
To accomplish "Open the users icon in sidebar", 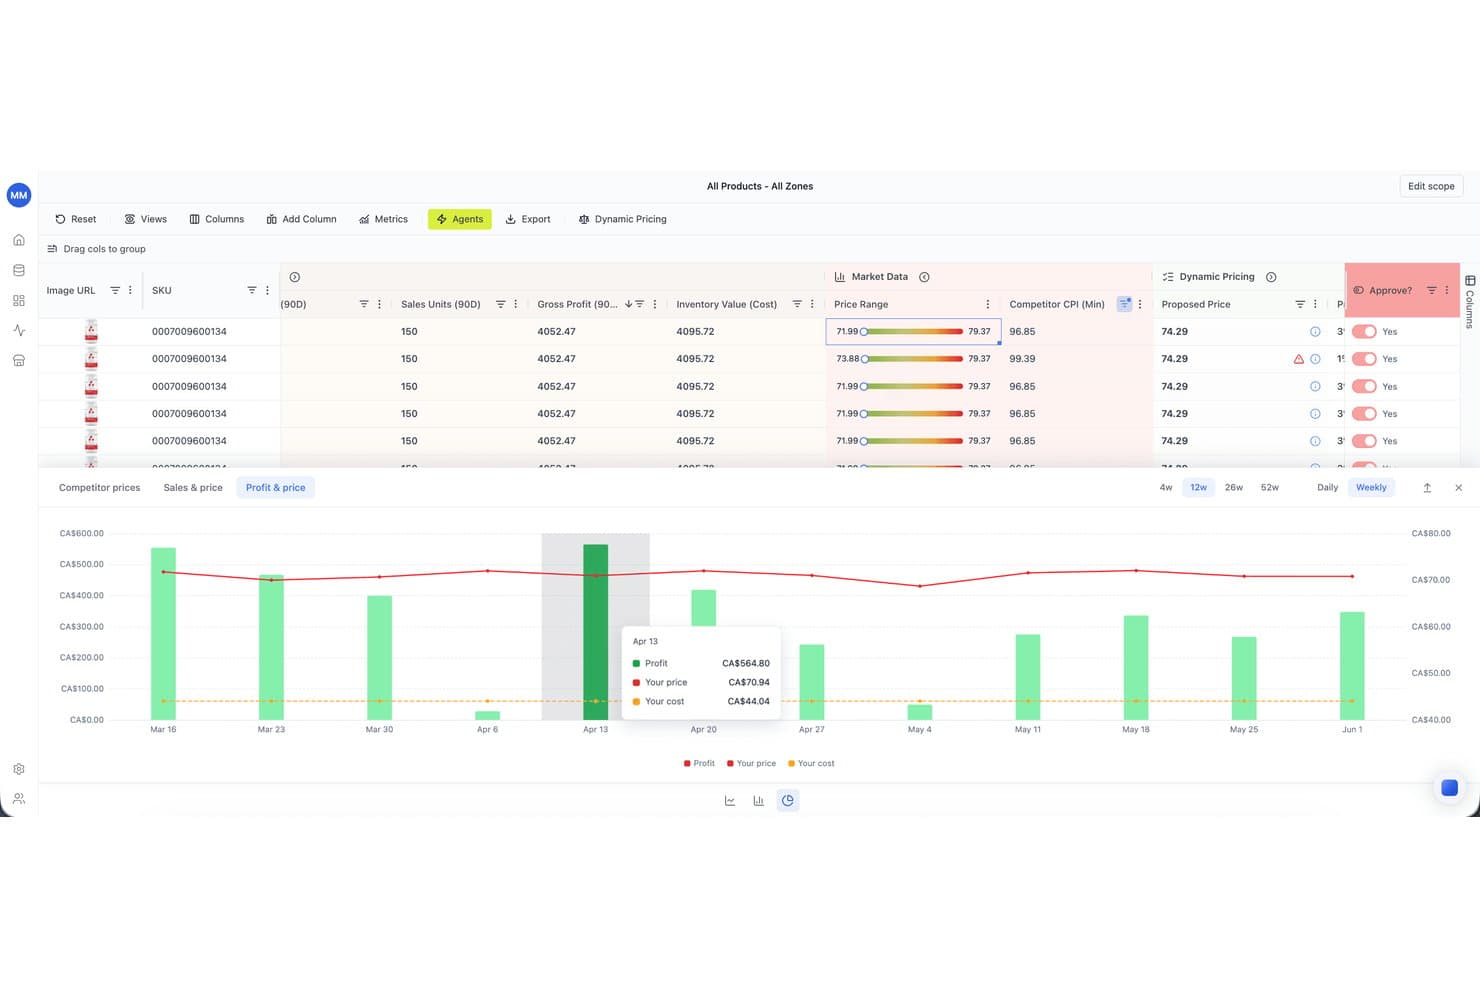I will [x=18, y=798].
